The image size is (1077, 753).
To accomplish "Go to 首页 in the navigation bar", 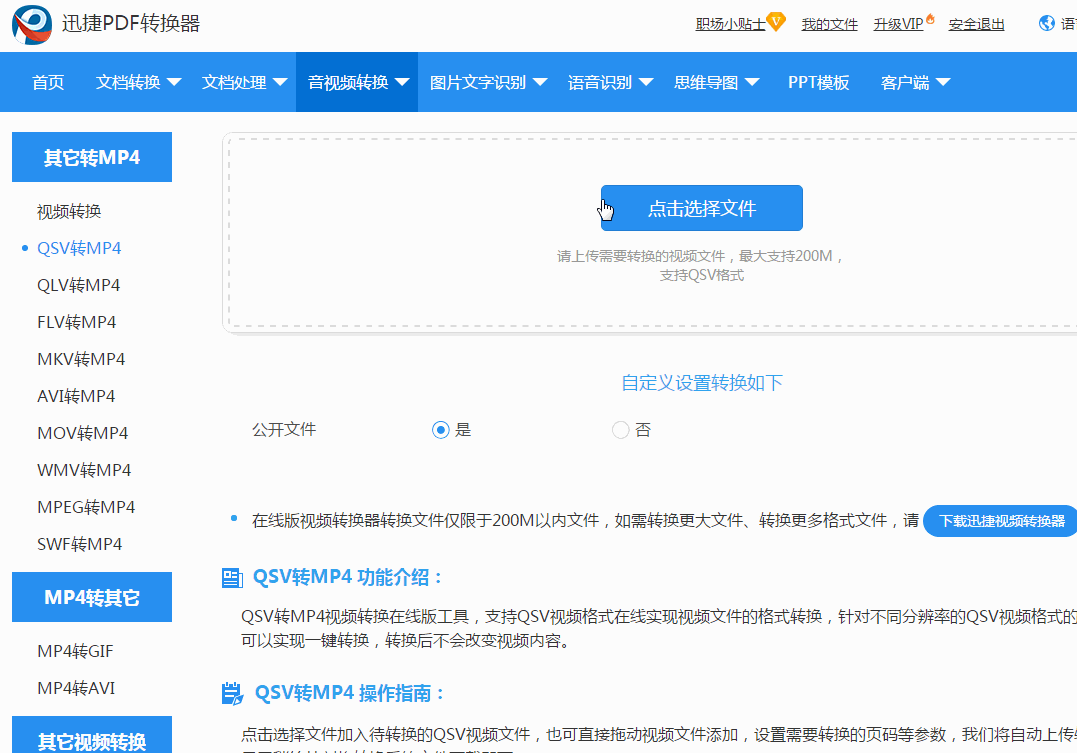I will [48, 82].
